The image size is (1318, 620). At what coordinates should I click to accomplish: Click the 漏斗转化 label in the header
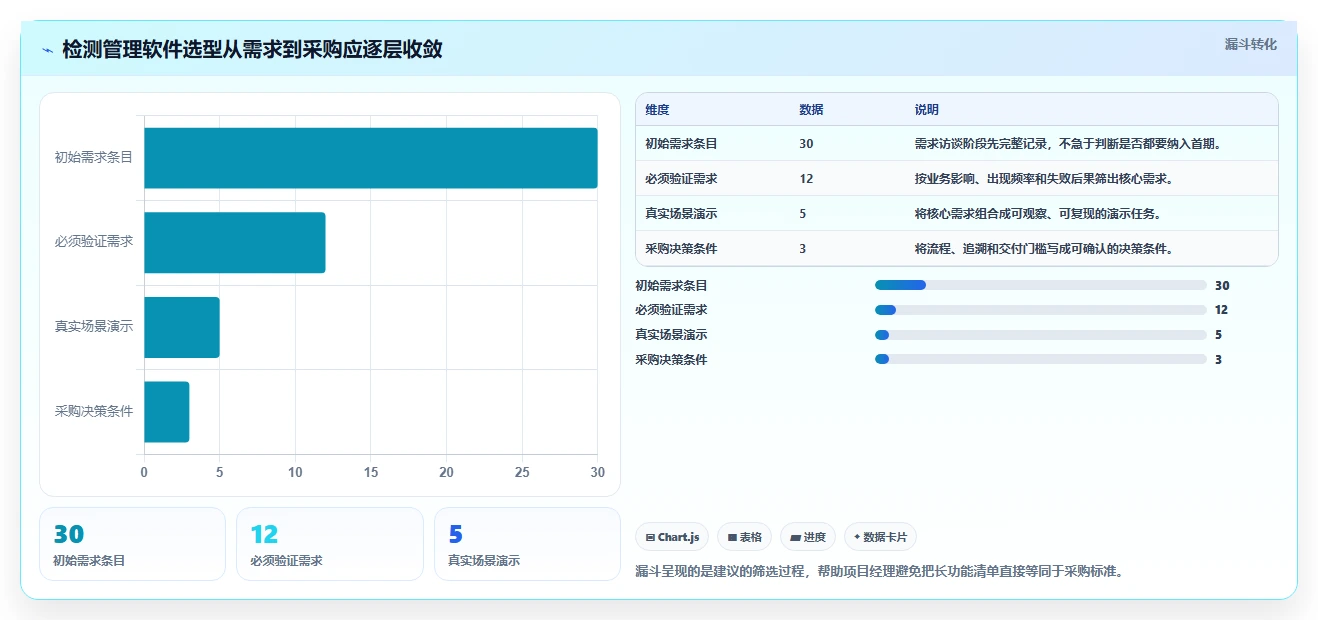[1250, 44]
